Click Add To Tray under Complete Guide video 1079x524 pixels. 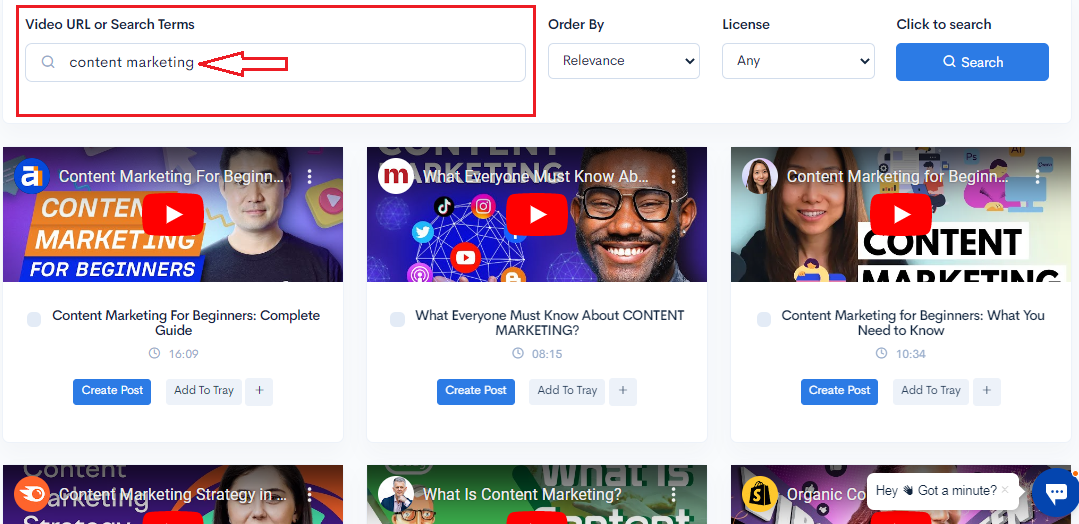pos(204,391)
